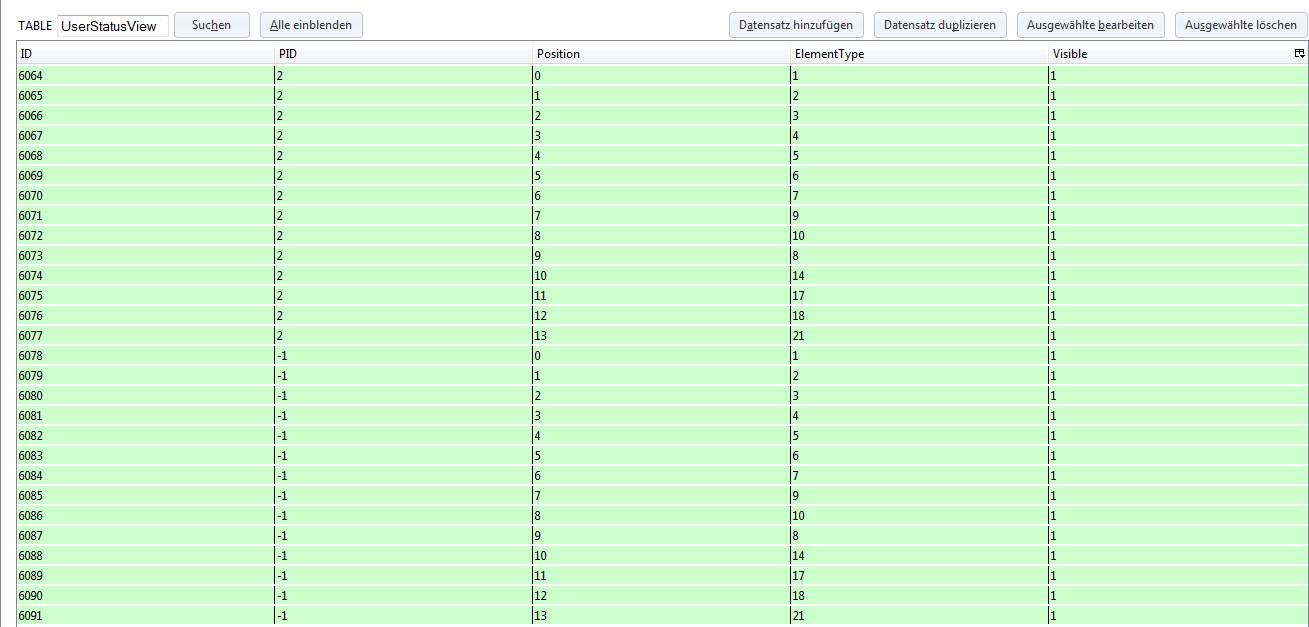This screenshot has width=1309, height=627.
Task: Sort by the PID column header
Action: (403, 54)
